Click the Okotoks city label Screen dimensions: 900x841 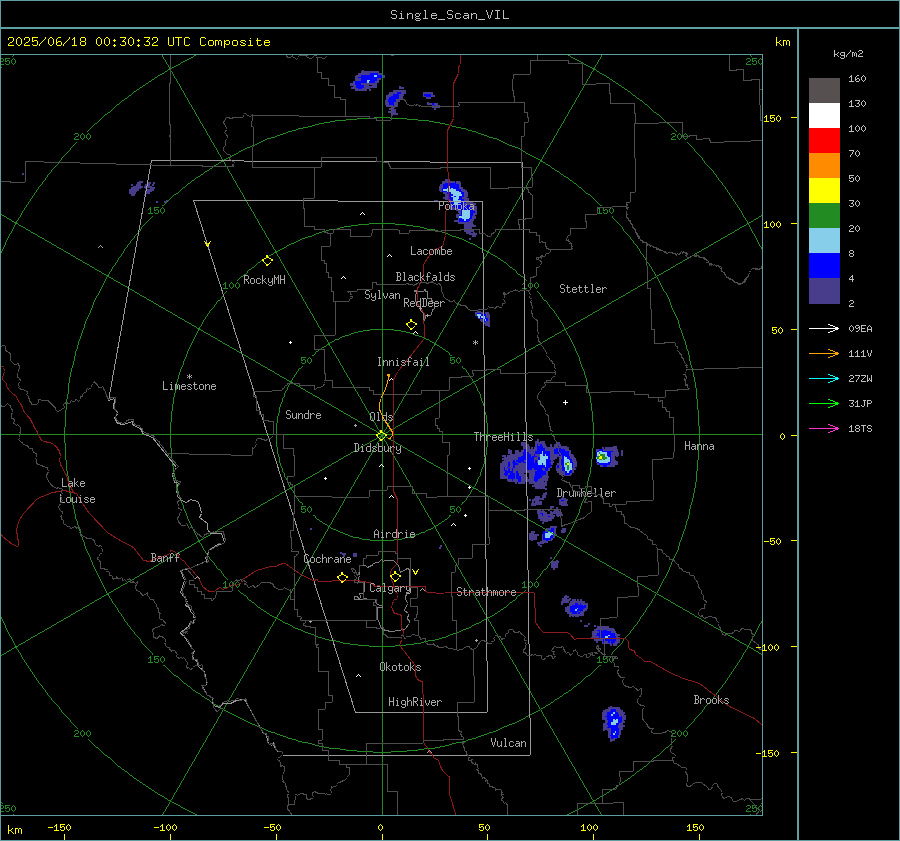tap(400, 667)
